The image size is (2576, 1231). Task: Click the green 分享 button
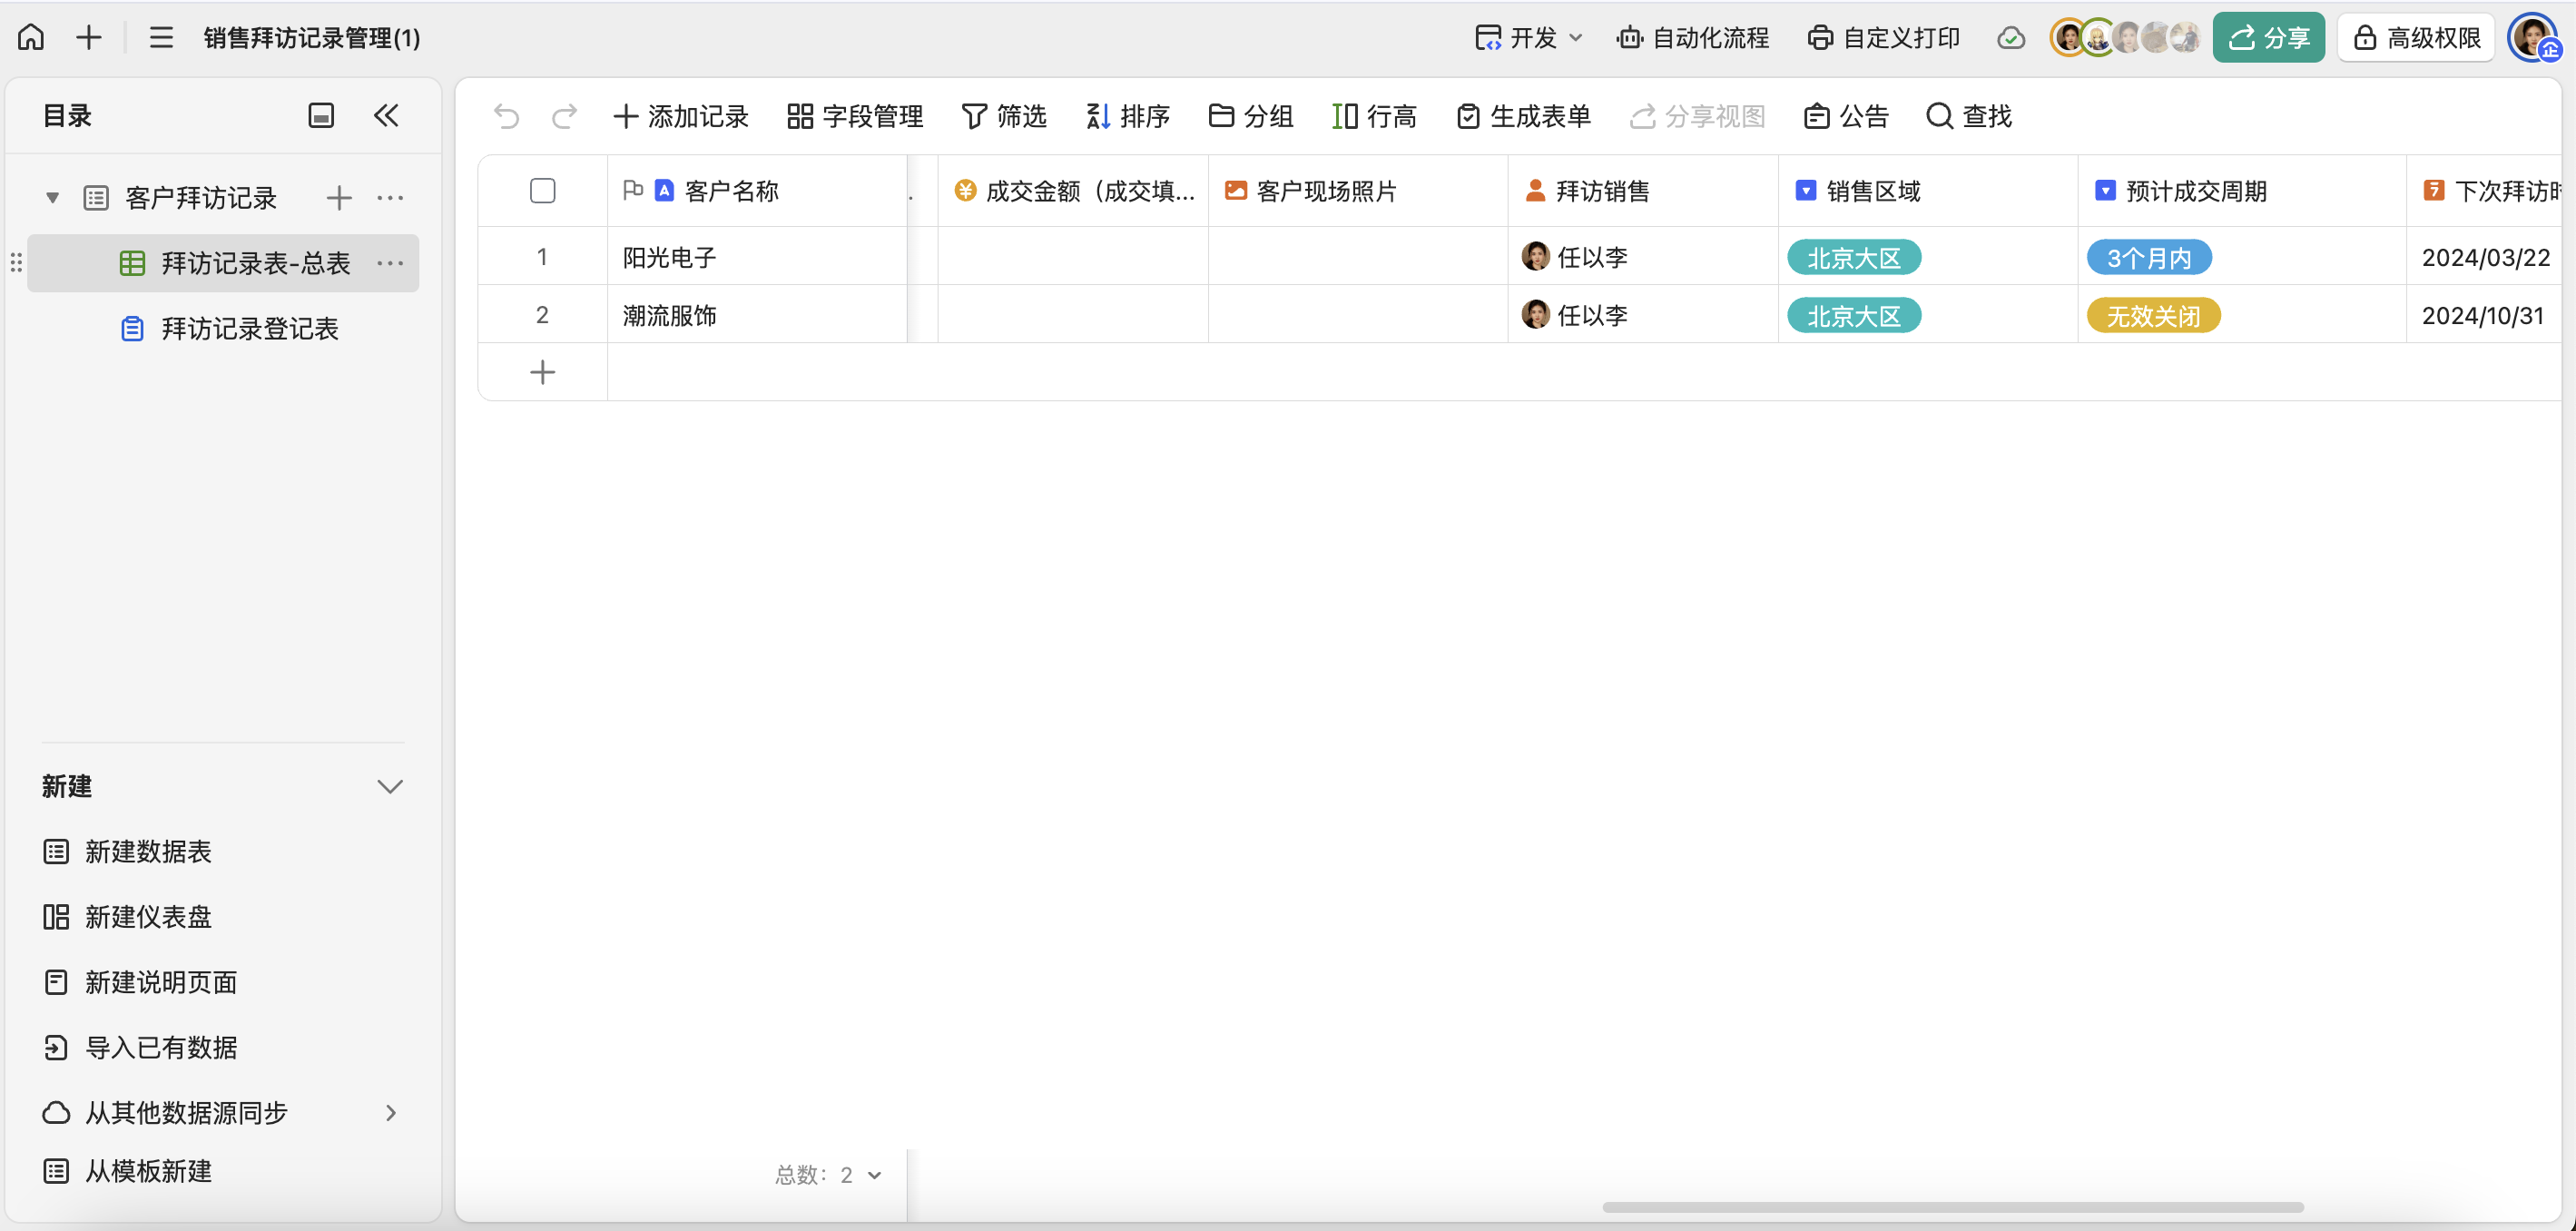tap(2268, 38)
